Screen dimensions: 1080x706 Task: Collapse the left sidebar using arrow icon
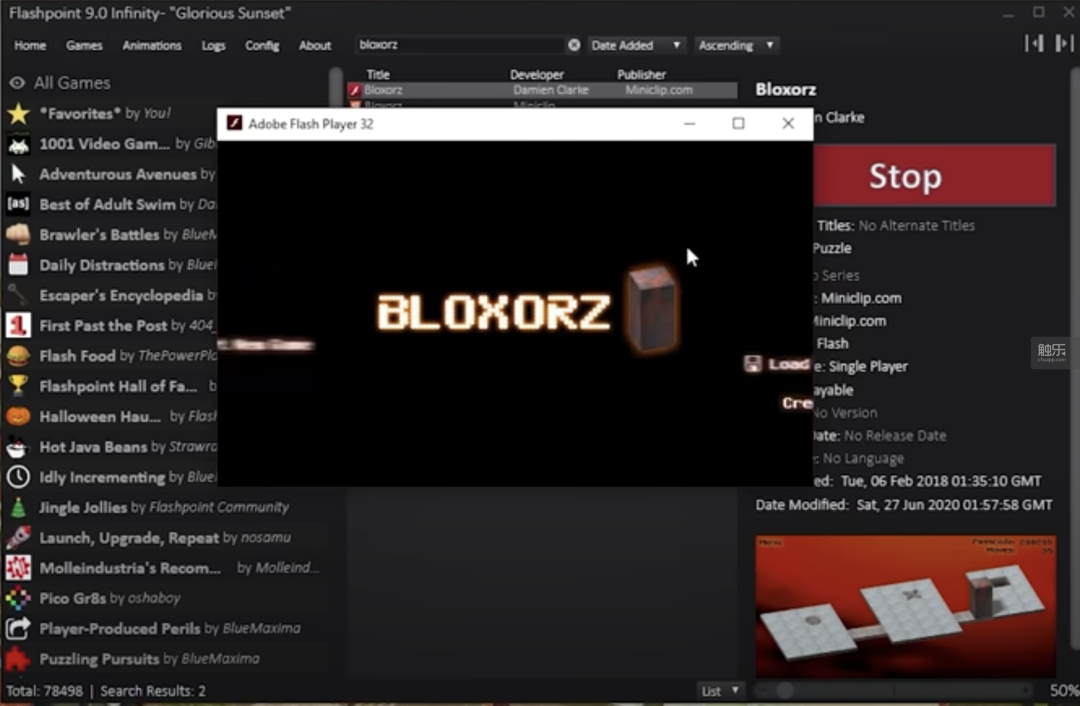tap(1034, 43)
